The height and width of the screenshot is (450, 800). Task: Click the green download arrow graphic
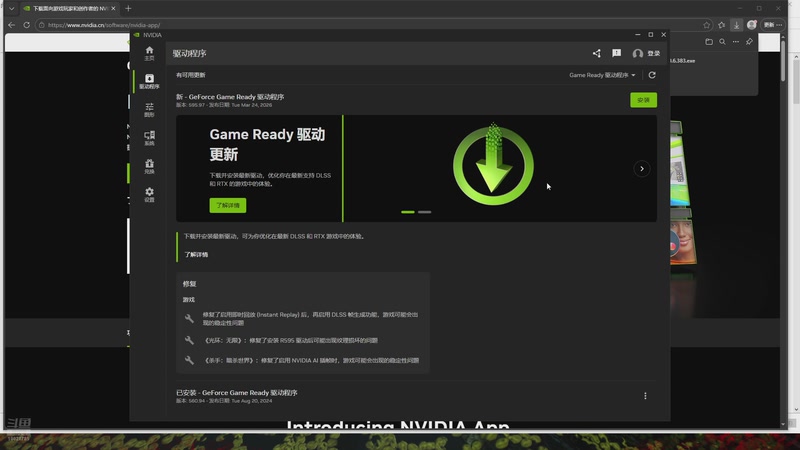(x=493, y=165)
